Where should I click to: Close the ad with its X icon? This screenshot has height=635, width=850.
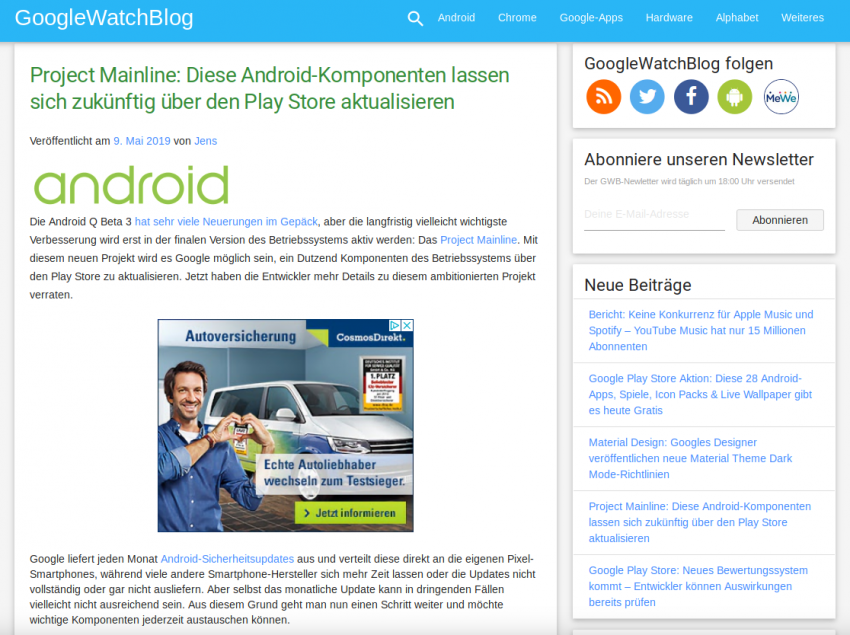point(407,325)
